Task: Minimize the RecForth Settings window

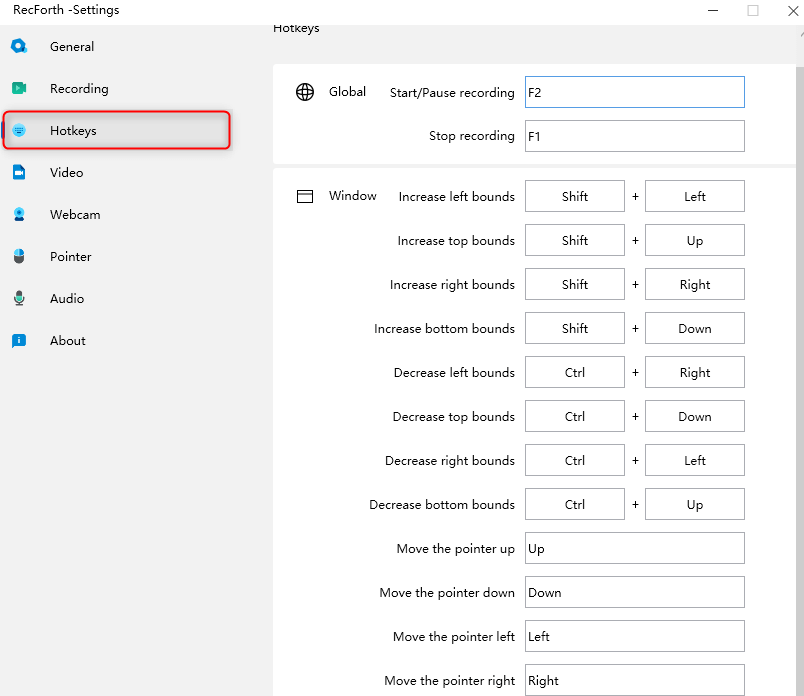Action: pos(713,11)
